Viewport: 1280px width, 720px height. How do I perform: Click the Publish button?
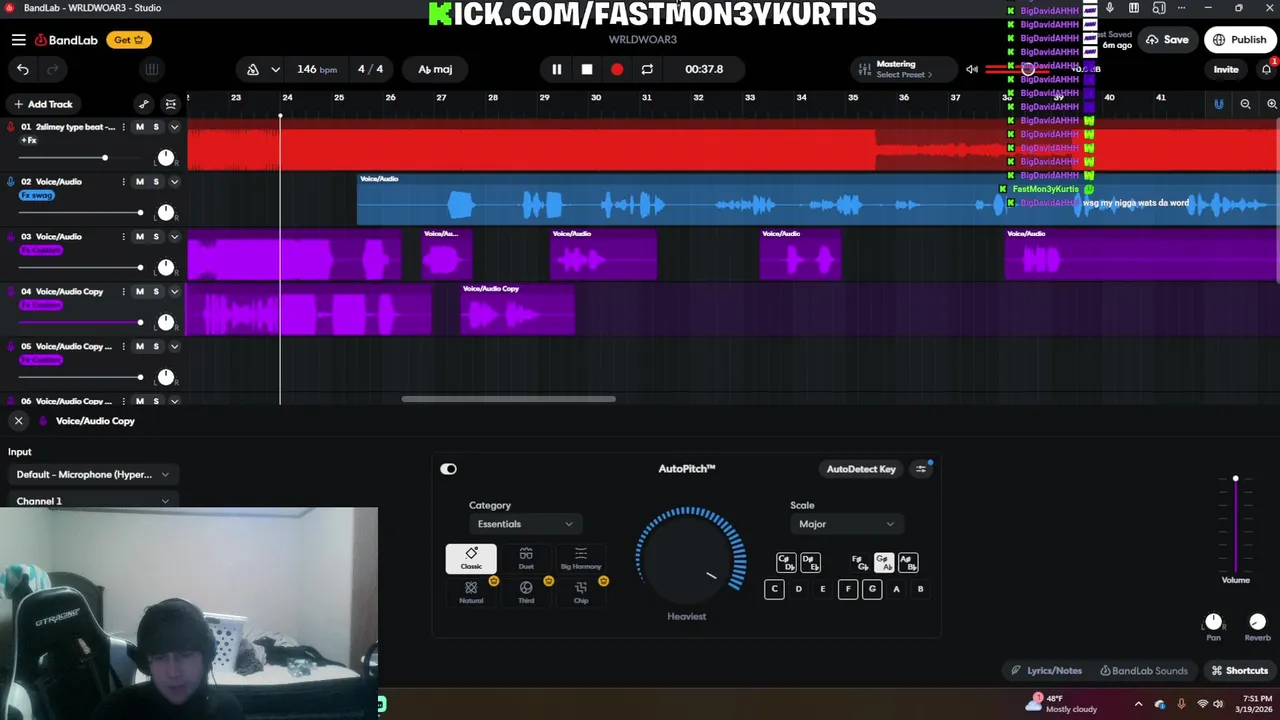(x=1239, y=40)
